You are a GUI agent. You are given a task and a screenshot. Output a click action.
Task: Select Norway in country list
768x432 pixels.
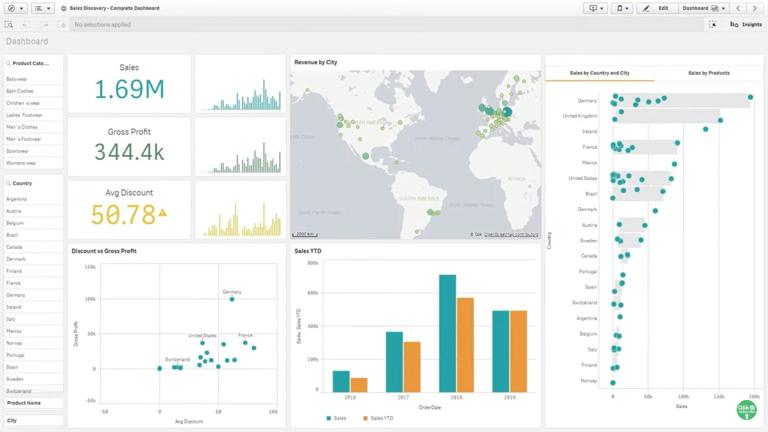(33, 343)
